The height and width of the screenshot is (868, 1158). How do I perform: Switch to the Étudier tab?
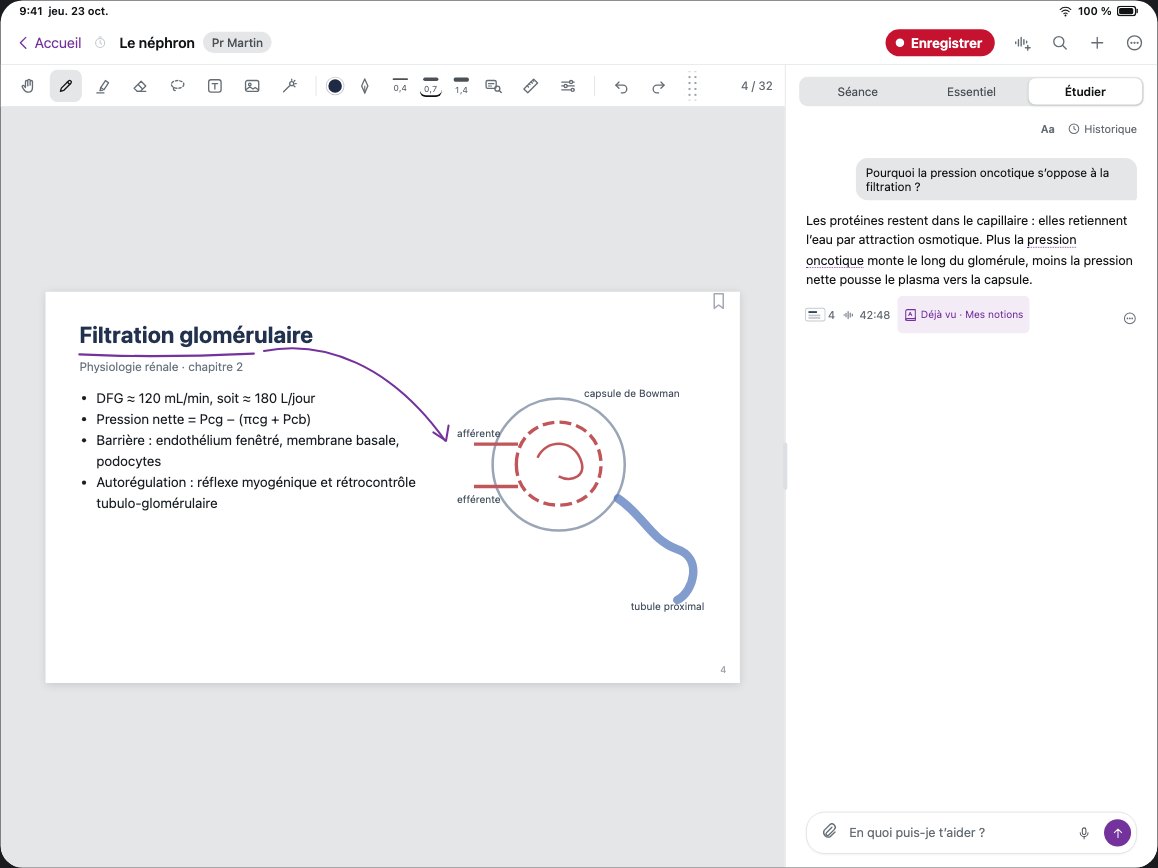[x=1085, y=92]
